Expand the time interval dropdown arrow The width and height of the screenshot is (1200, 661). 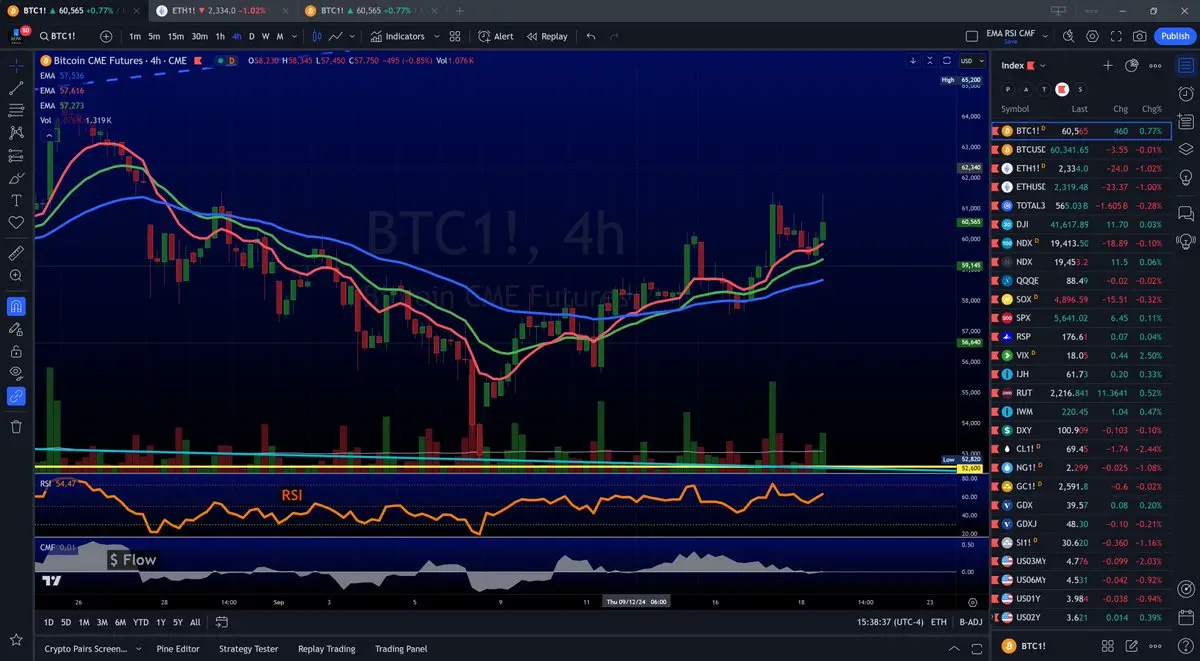(x=296, y=36)
